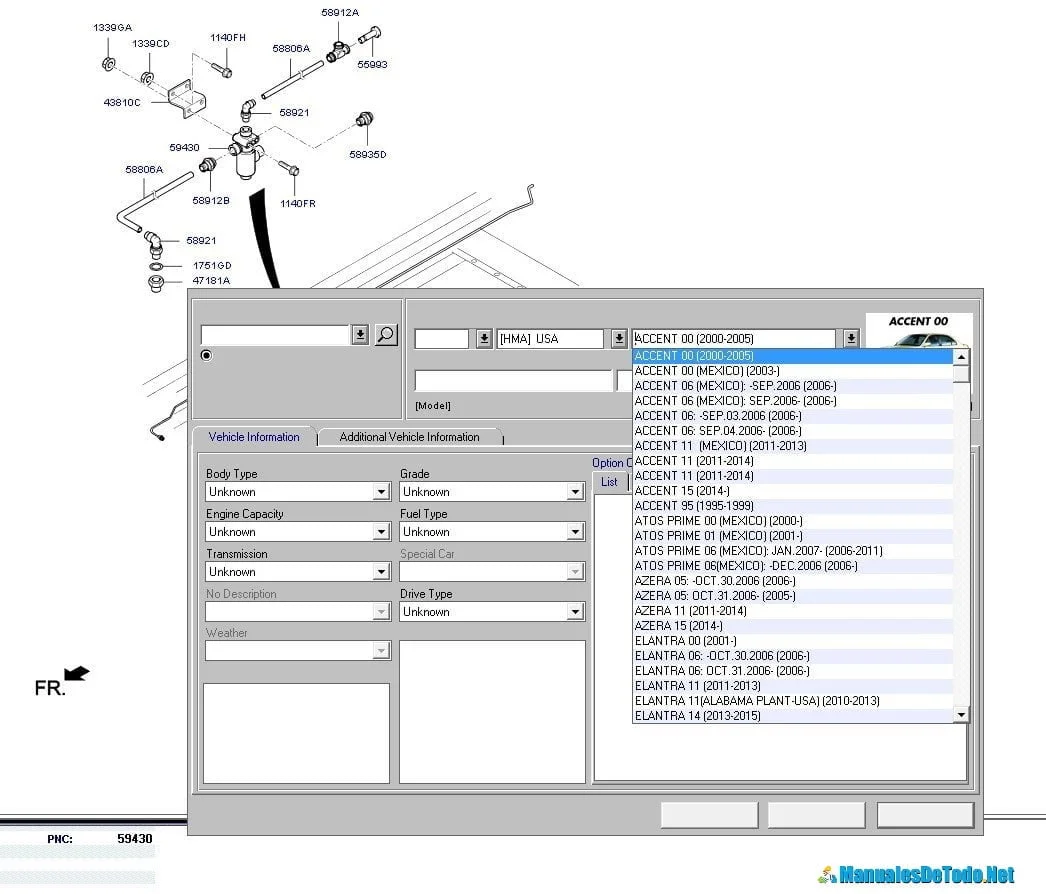The width and height of the screenshot is (1046, 894).
Task: Choose ATOS PRIME 06(MEXICO): -DEC.2006 entry
Action: point(793,566)
